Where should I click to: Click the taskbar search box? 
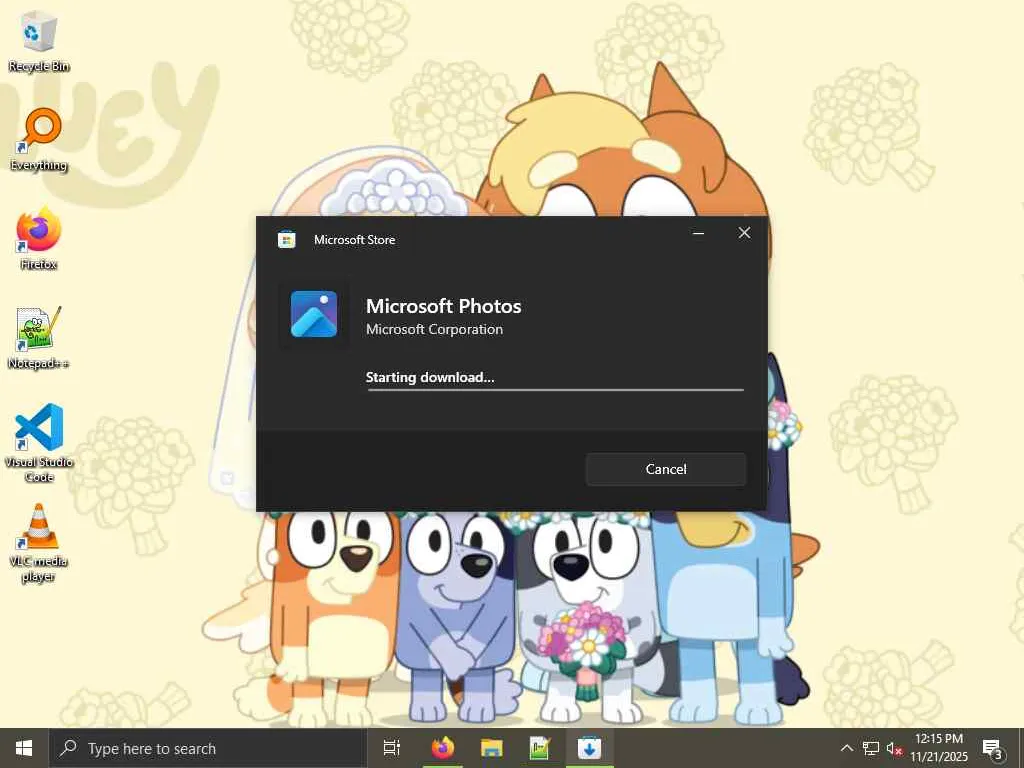coord(208,748)
